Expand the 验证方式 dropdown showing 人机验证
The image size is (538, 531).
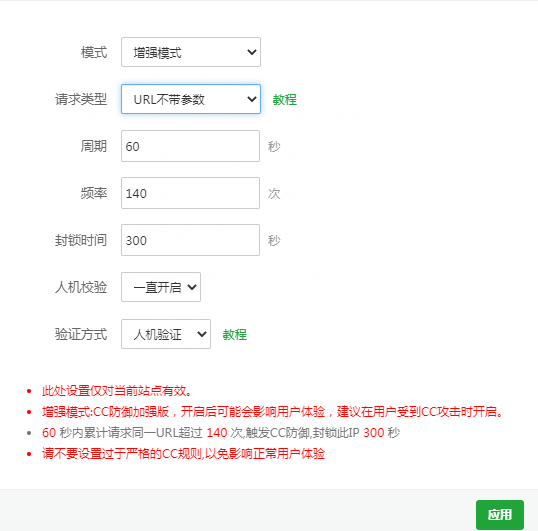(166, 334)
